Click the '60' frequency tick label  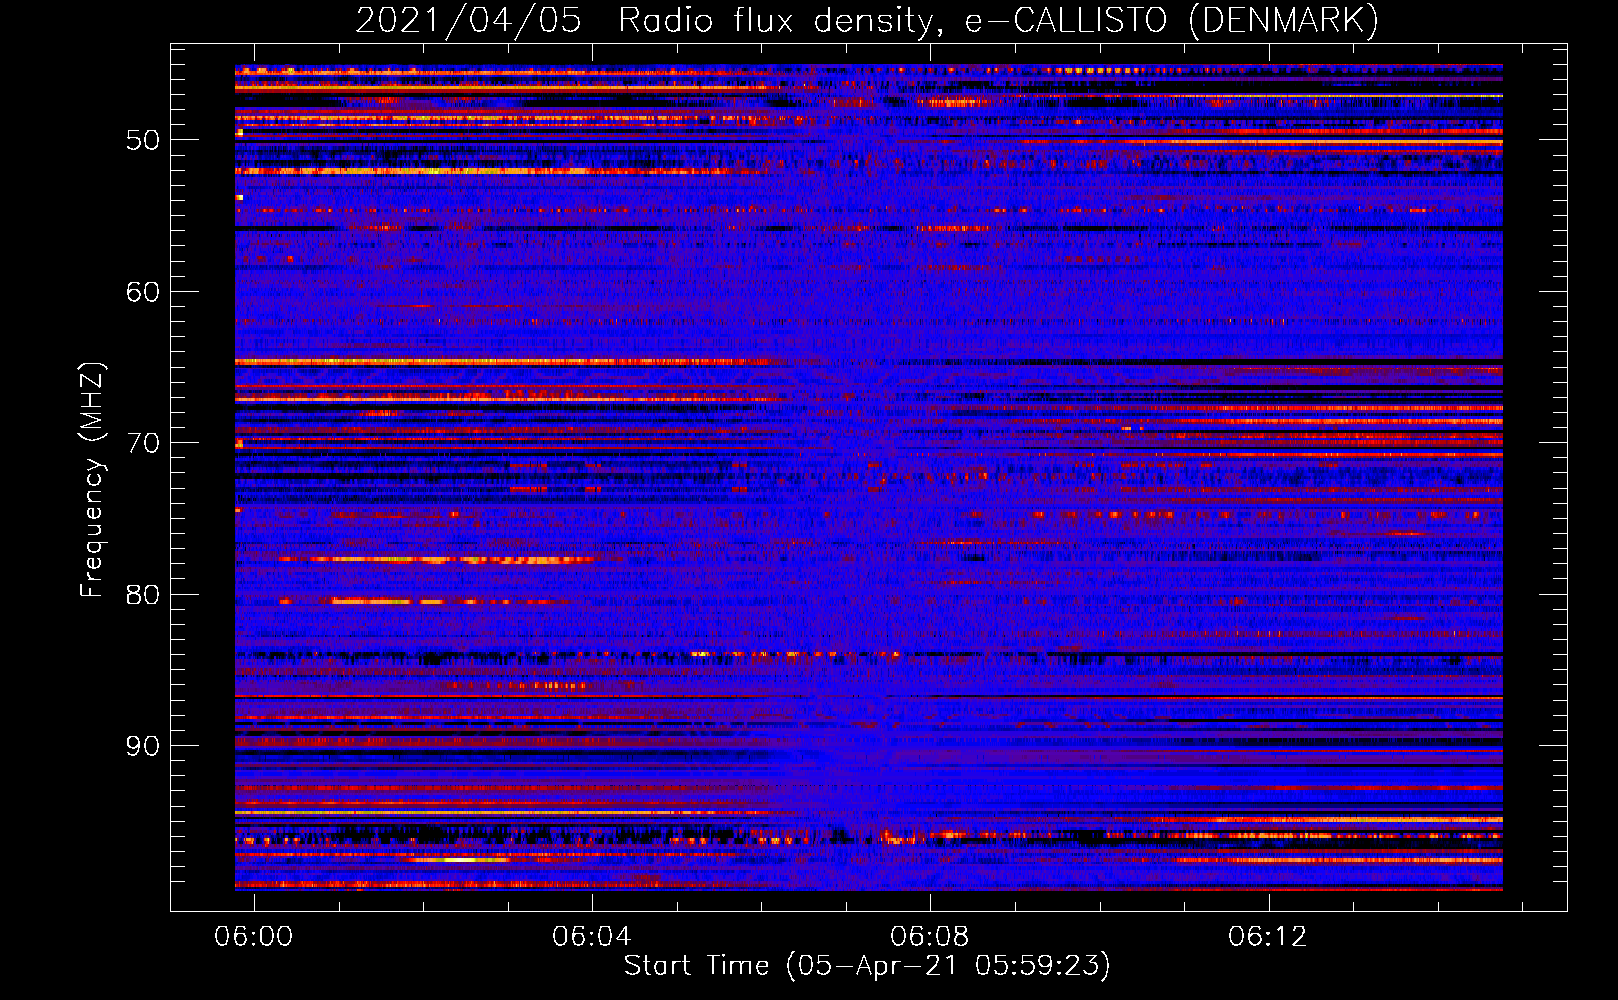(143, 292)
